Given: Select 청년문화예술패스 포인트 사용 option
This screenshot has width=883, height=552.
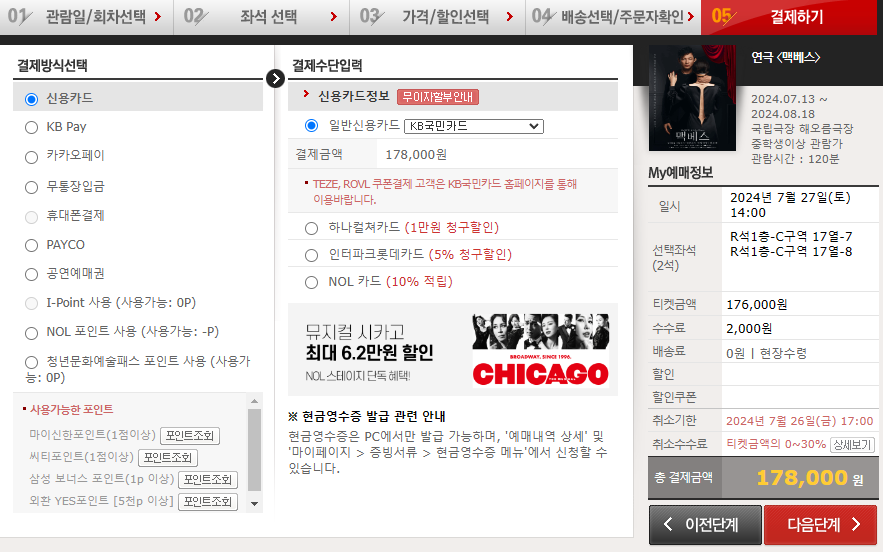Looking at the screenshot, I should click(x=32, y=362).
